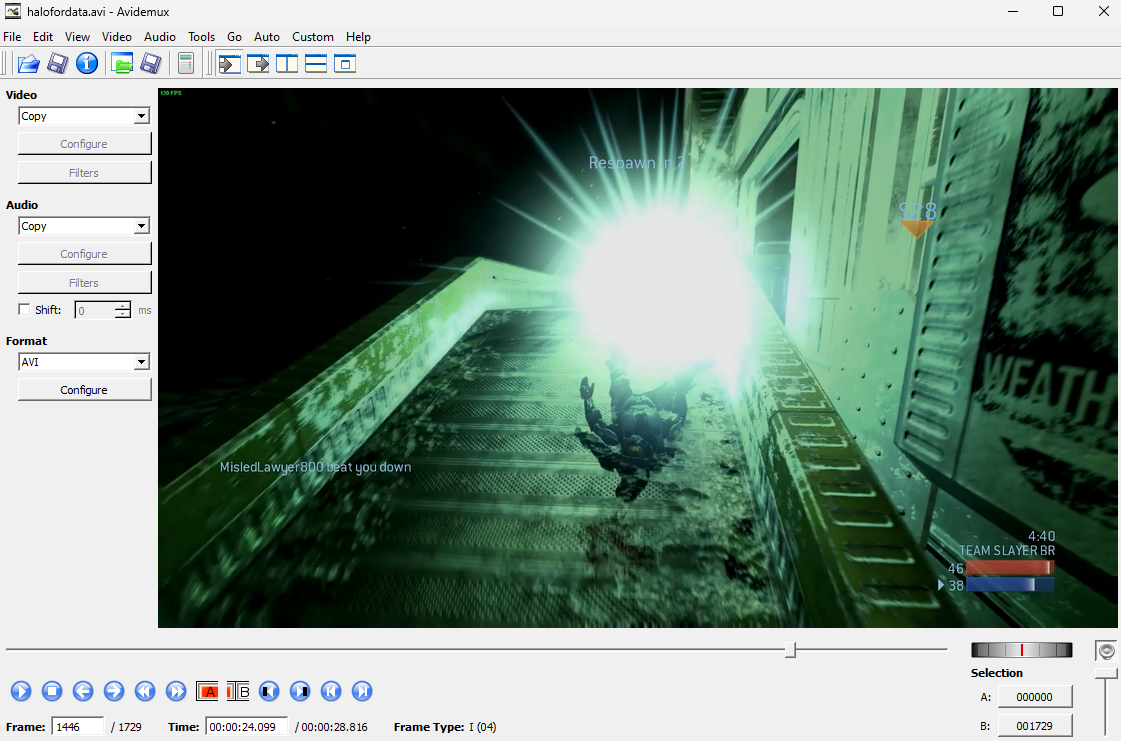Show video information via blue info icon
This screenshot has width=1121, height=741.
coord(87,64)
